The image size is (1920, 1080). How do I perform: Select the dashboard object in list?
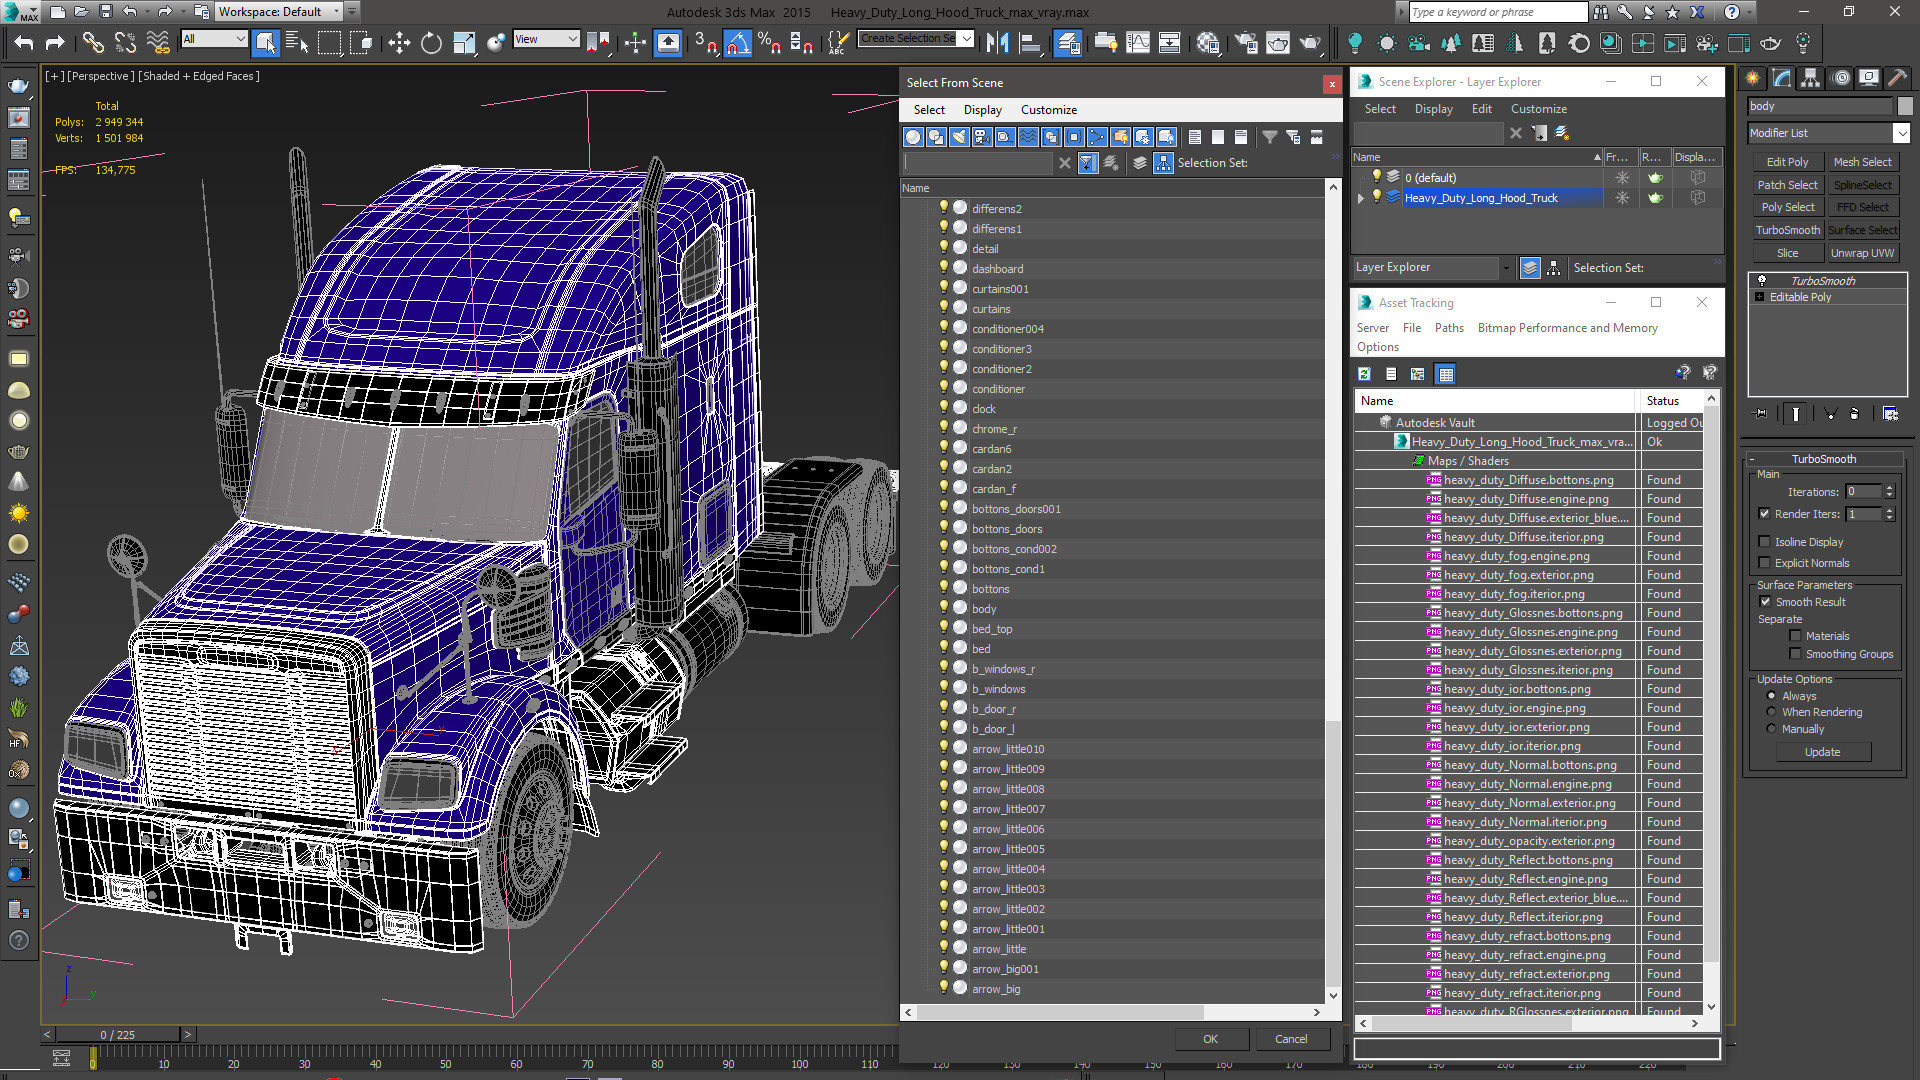[997, 269]
